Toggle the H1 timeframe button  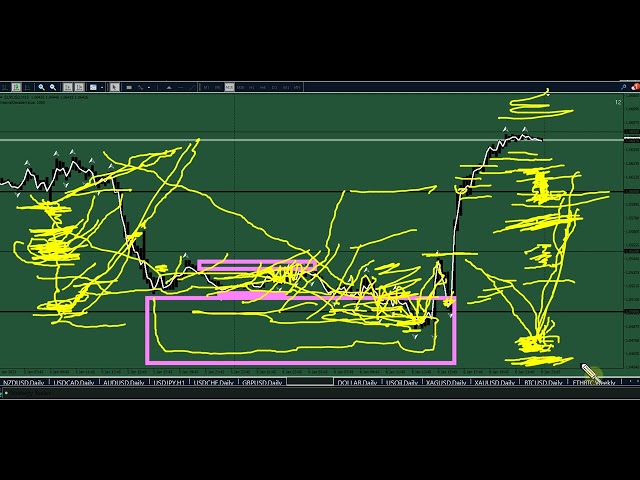pyautogui.click(x=251, y=87)
